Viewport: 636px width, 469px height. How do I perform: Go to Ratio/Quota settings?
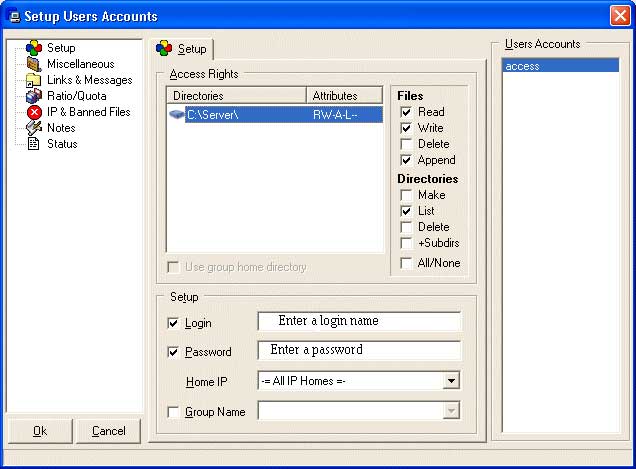(x=77, y=96)
